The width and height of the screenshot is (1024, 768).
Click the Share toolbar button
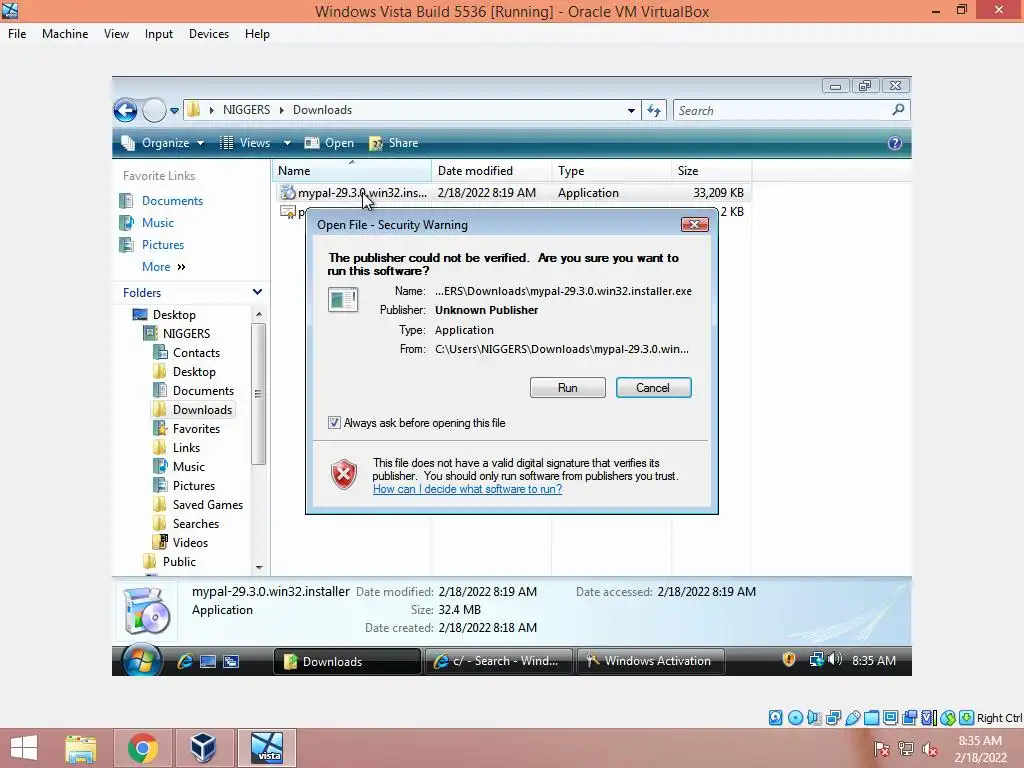click(x=394, y=143)
